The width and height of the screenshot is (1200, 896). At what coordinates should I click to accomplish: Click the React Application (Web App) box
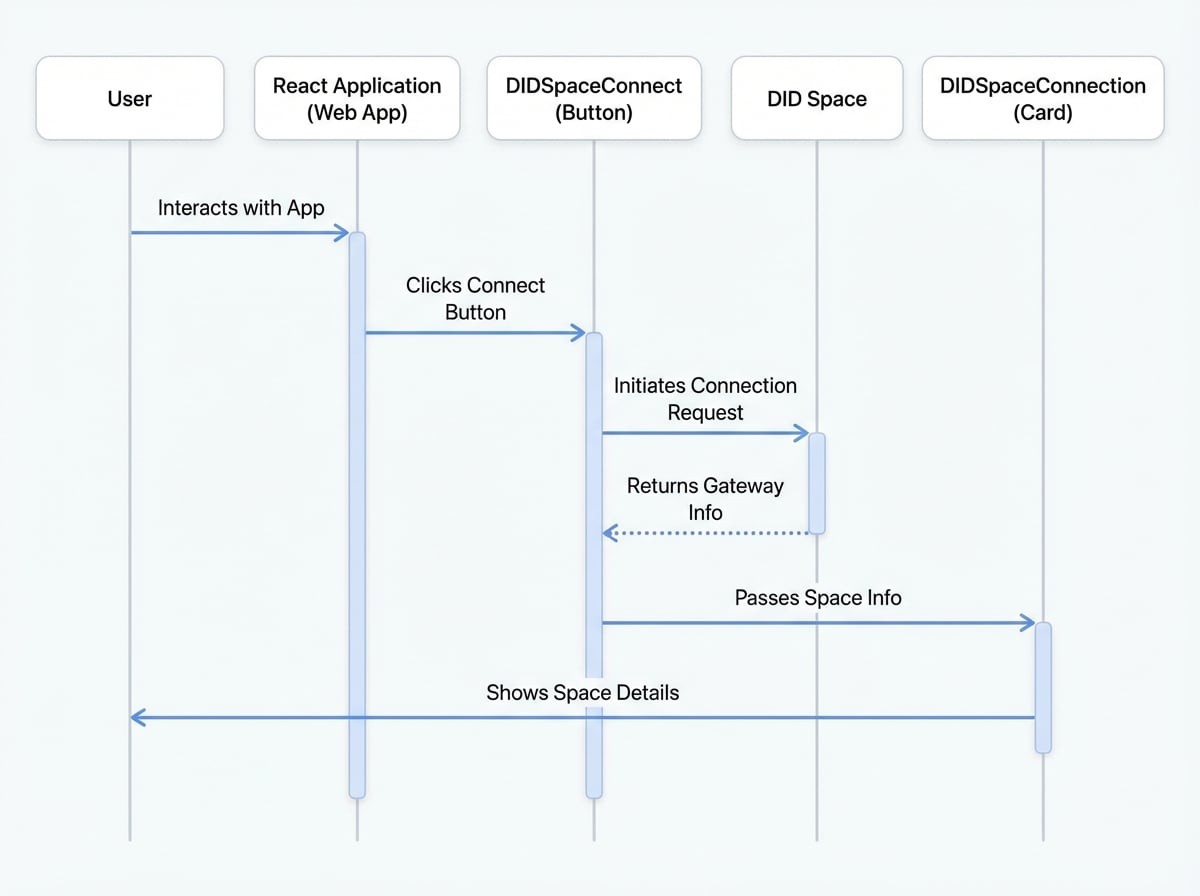tap(357, 98)
